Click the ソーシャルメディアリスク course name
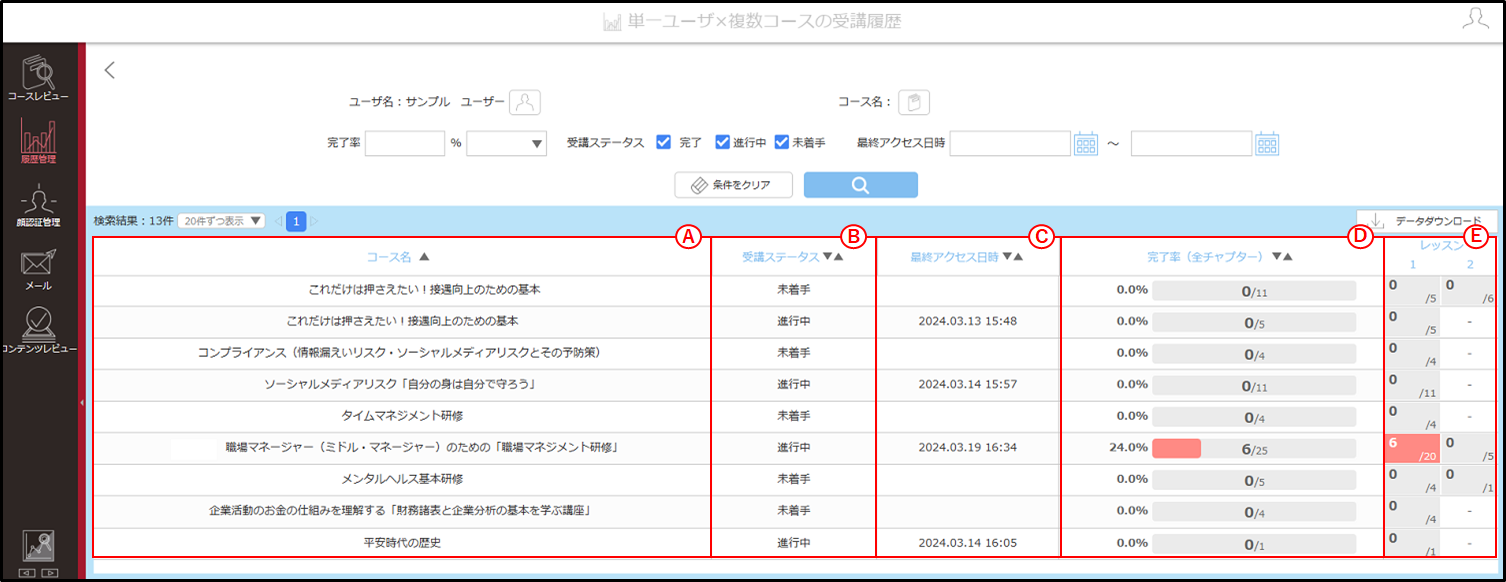This screenshot has height=582, width=1506. [x=402, y=384]
